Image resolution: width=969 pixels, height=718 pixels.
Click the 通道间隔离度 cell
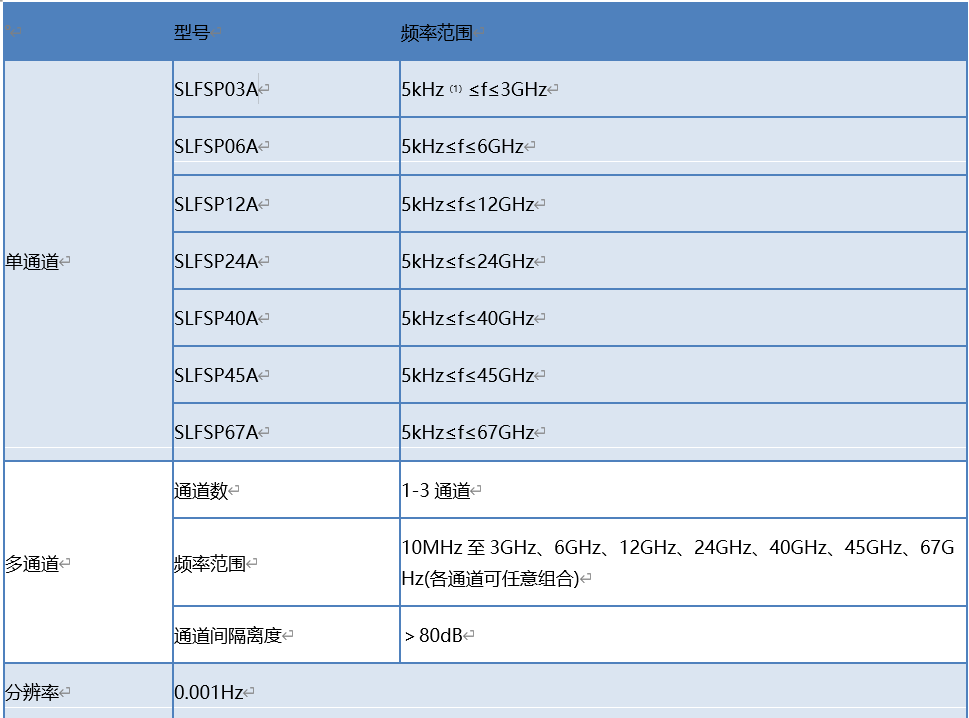[228, 635]
